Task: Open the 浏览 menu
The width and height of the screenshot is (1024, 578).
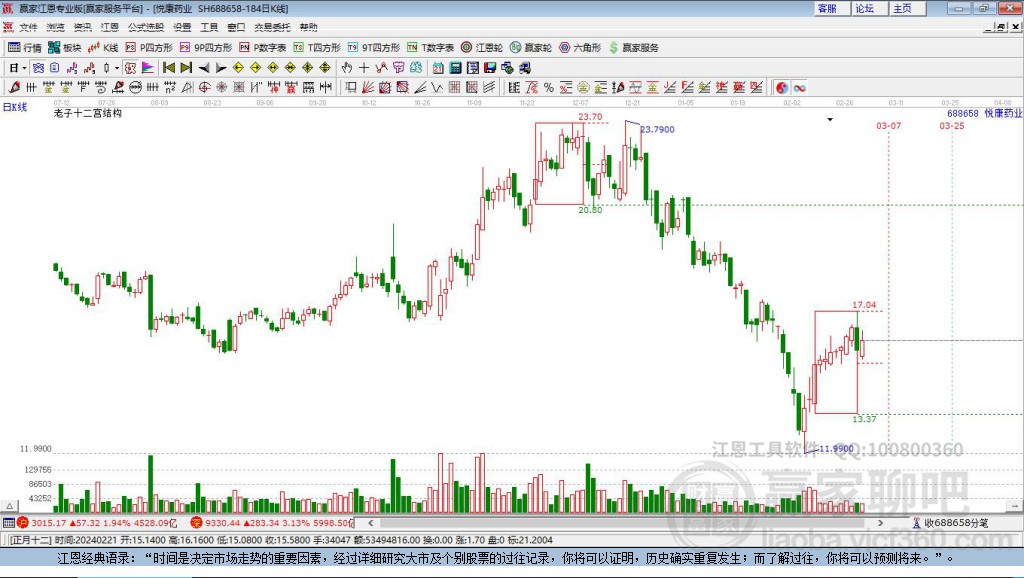Action: click(x=56, y=27)
